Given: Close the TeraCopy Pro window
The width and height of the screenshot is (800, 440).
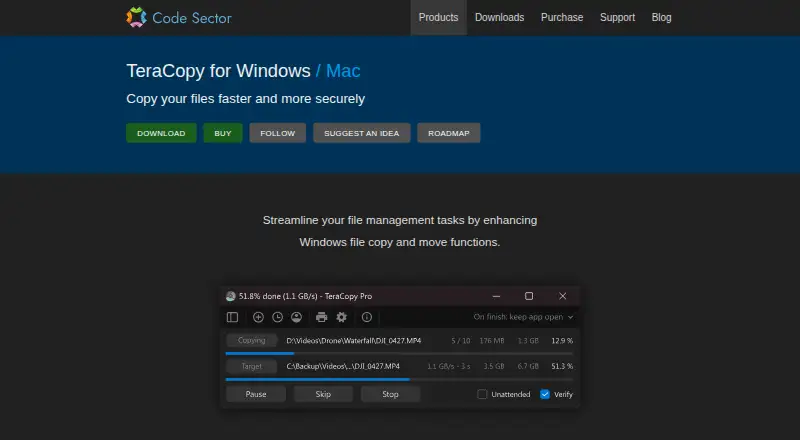Looking at the screenshot, I should [x=563, y=296].
